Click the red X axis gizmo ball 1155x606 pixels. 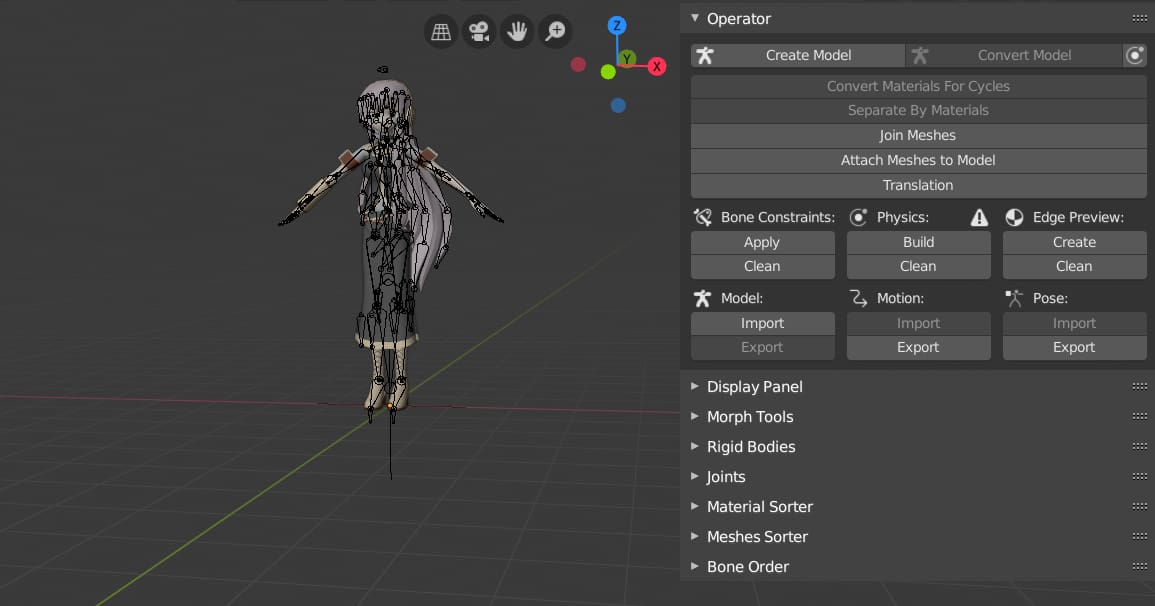tap(657, 67)
